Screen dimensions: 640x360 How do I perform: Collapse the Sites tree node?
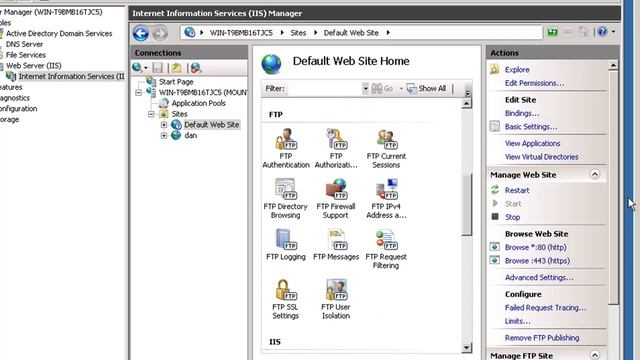tap(151, 114)
